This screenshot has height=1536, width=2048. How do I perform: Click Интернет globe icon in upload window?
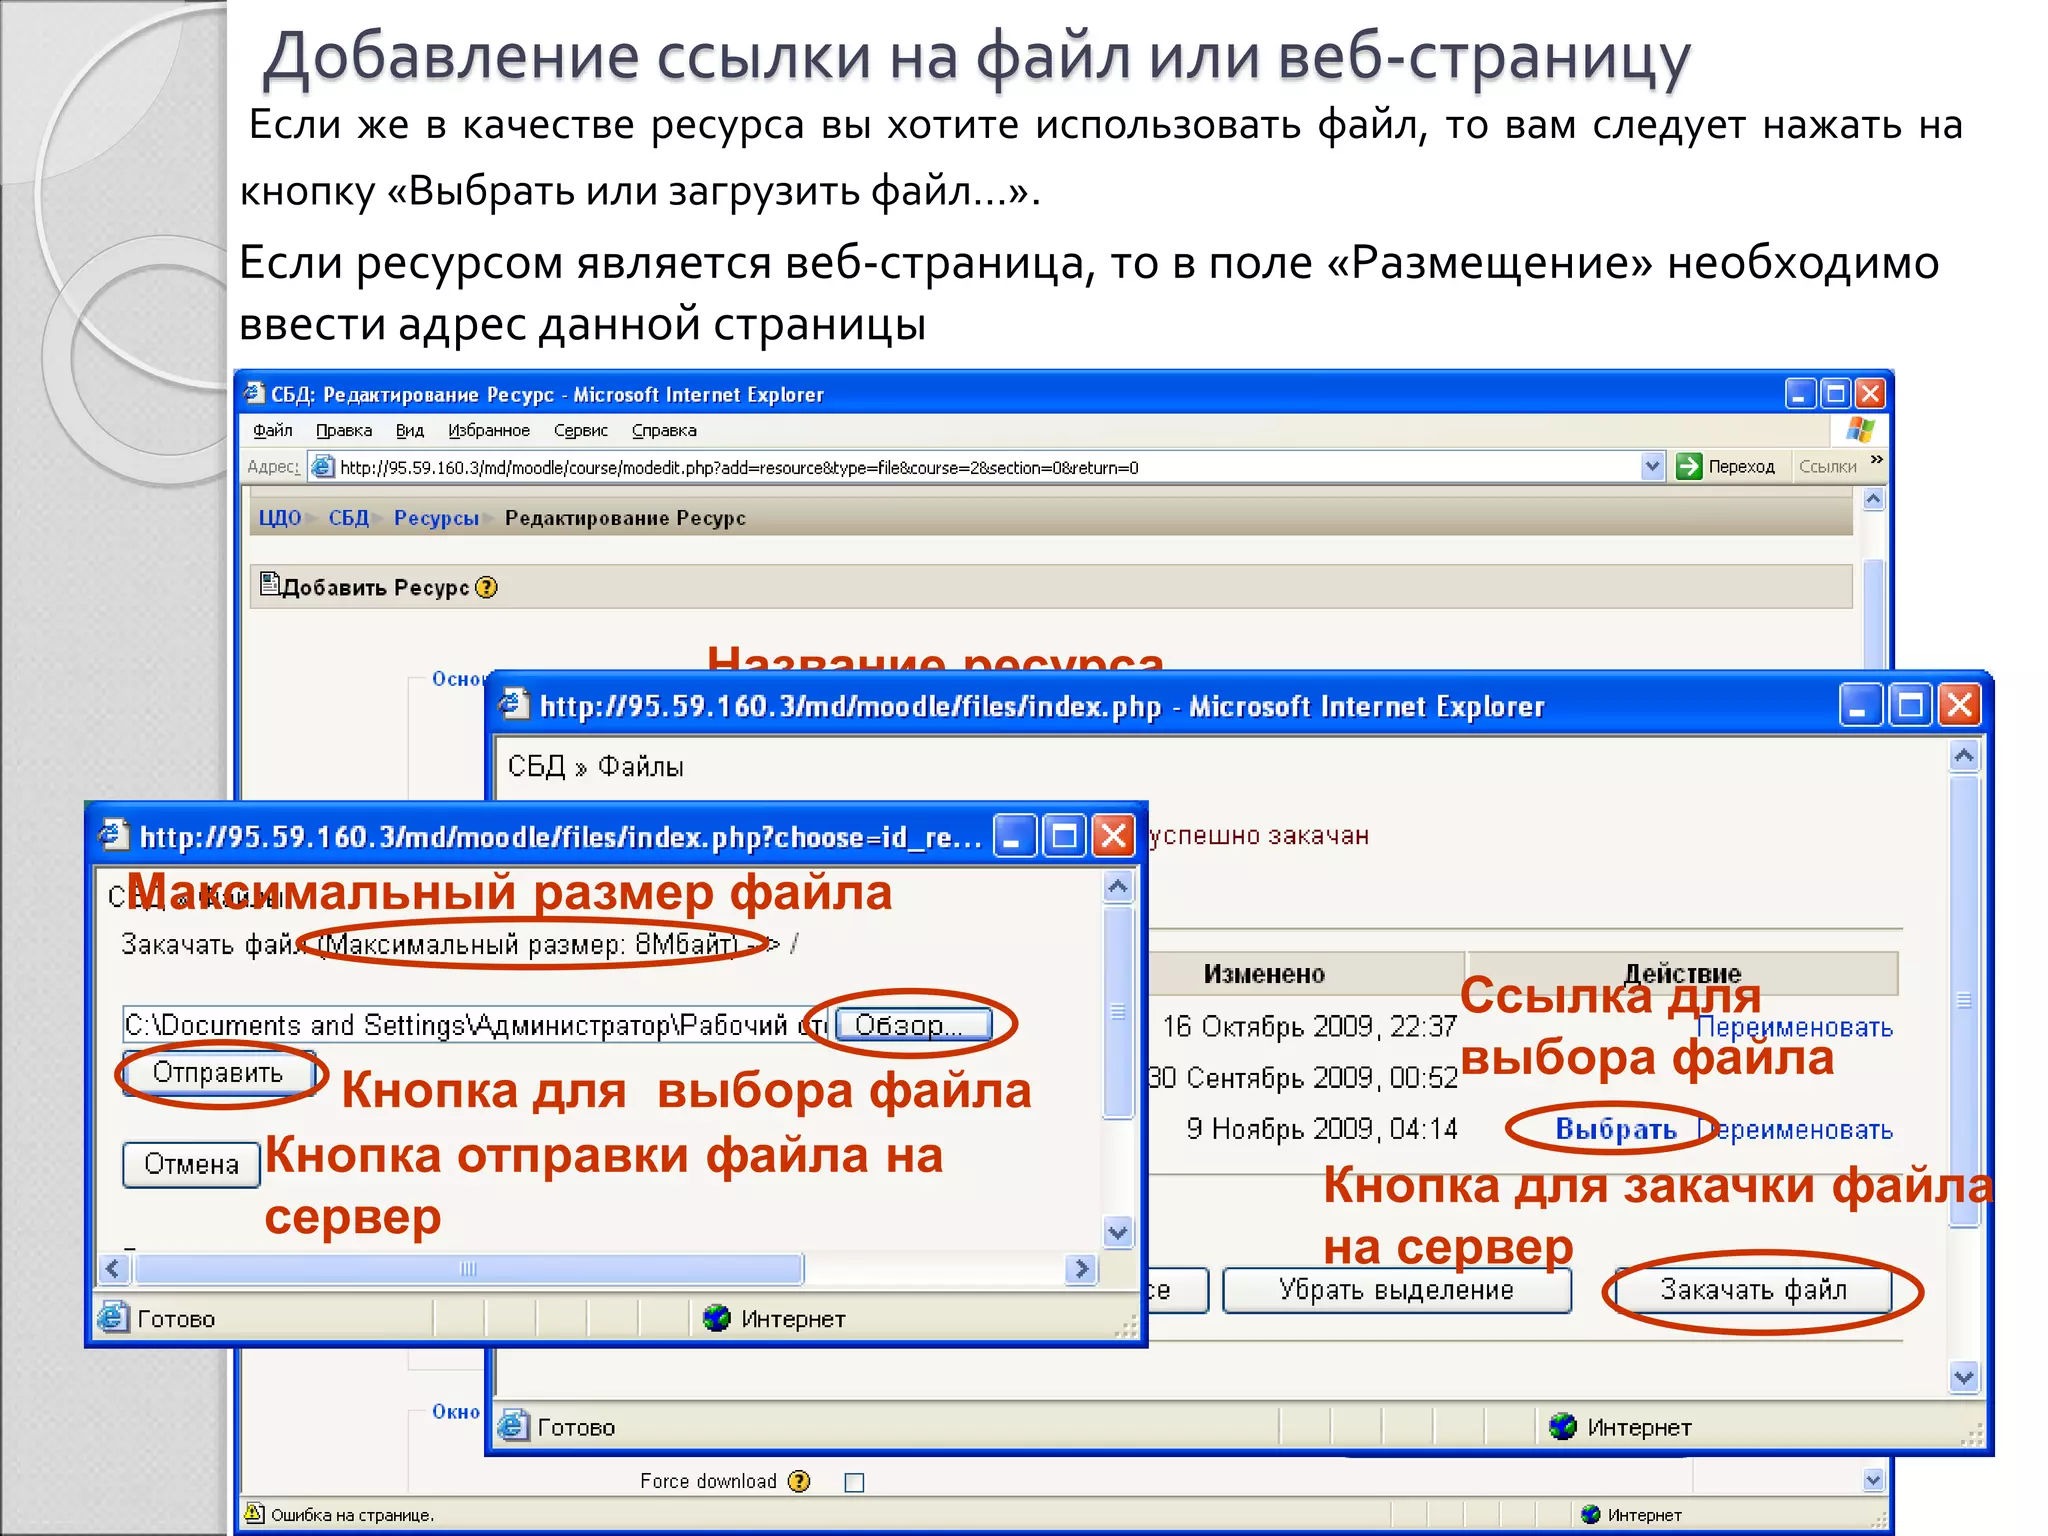click(x=716, y=1318)
